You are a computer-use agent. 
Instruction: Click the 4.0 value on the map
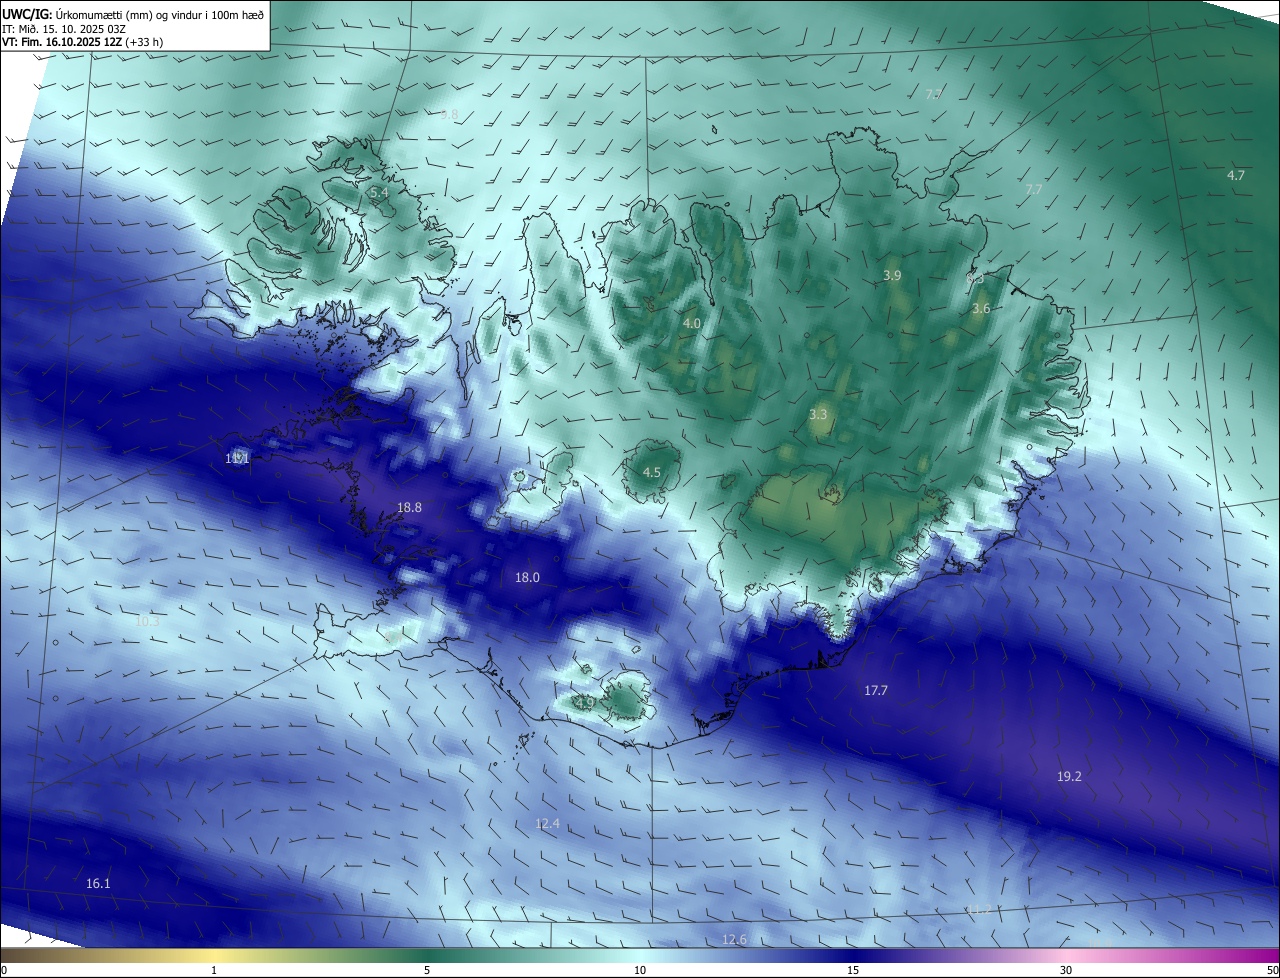(692, 324)
